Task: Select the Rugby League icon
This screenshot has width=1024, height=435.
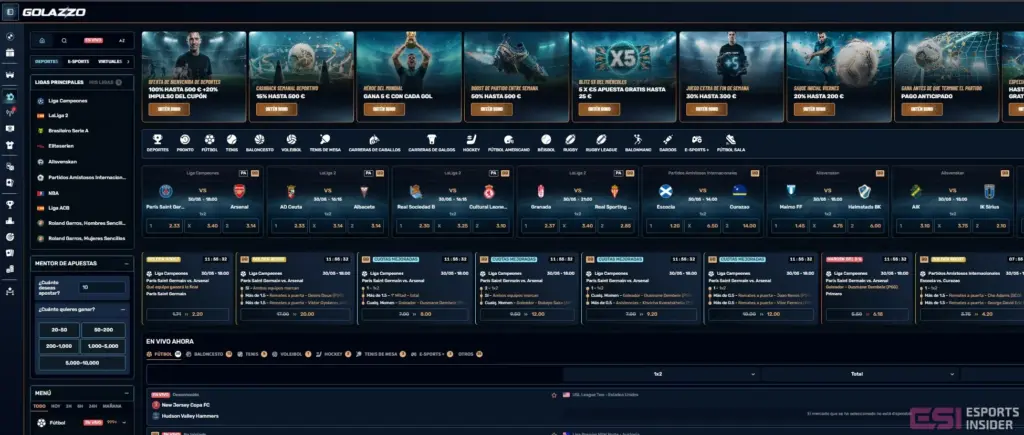Action: 601,139
